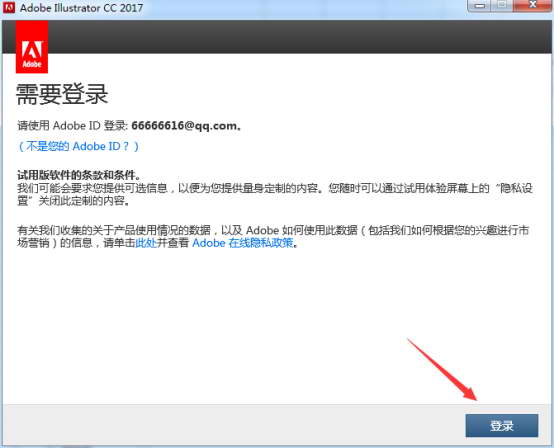This screenshot has width=554, height=448.
Task: Close the Adobe Illustrator CC 2017 window
Action: click(x=533, y=6)
